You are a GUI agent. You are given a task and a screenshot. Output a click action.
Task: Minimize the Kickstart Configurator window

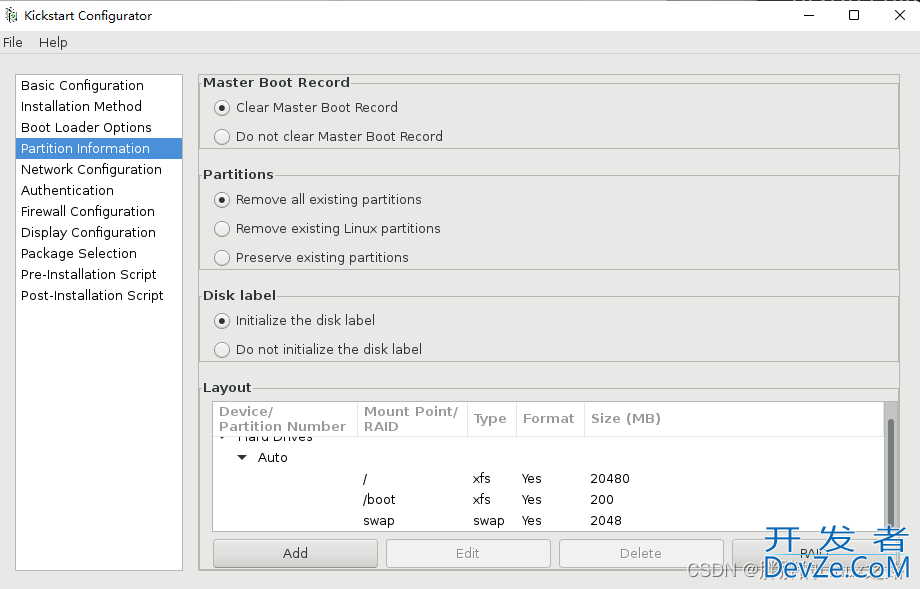point(809,15)
